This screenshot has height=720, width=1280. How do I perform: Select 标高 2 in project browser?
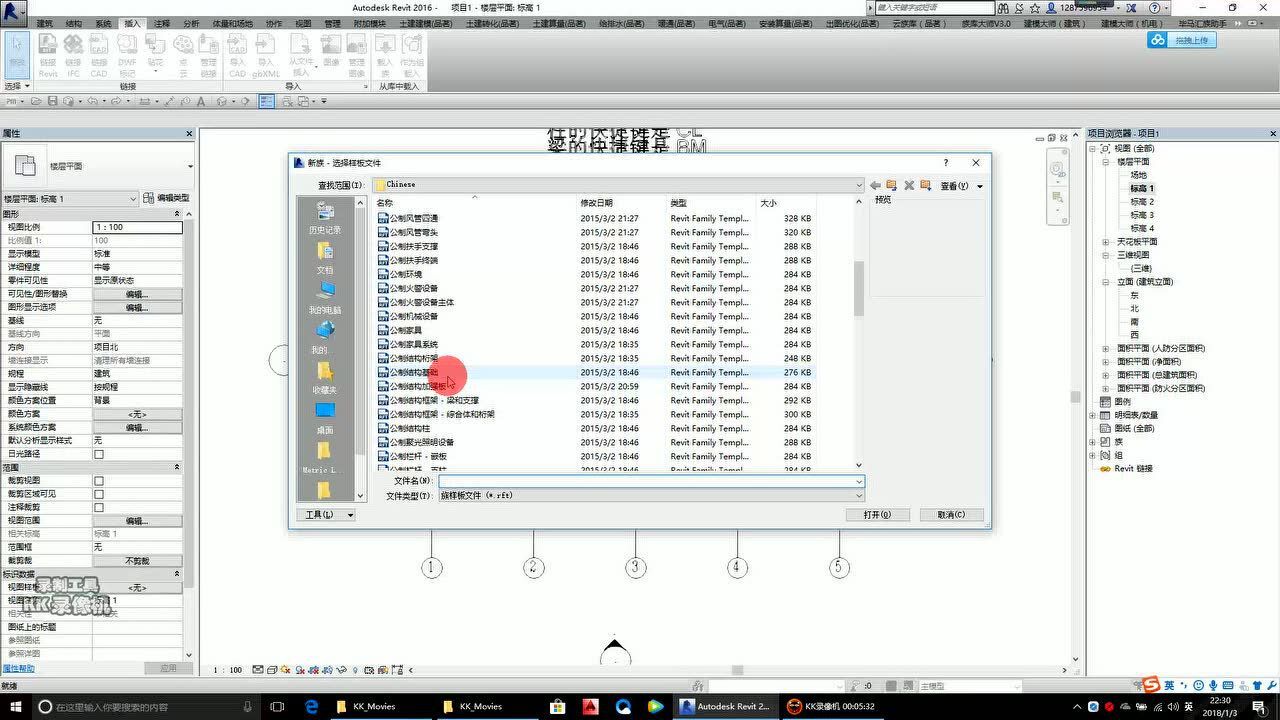click(x=1142, y=202)
